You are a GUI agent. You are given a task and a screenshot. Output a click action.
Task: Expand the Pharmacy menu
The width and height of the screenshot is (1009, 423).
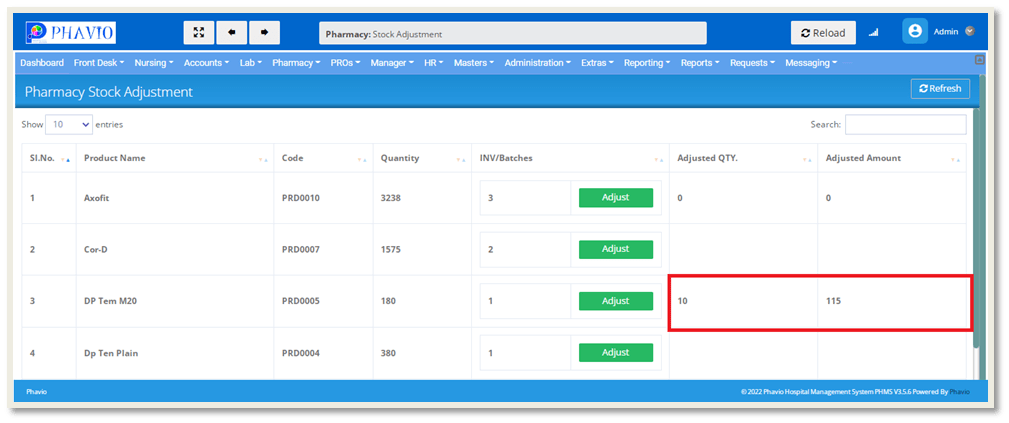(296, 63)
